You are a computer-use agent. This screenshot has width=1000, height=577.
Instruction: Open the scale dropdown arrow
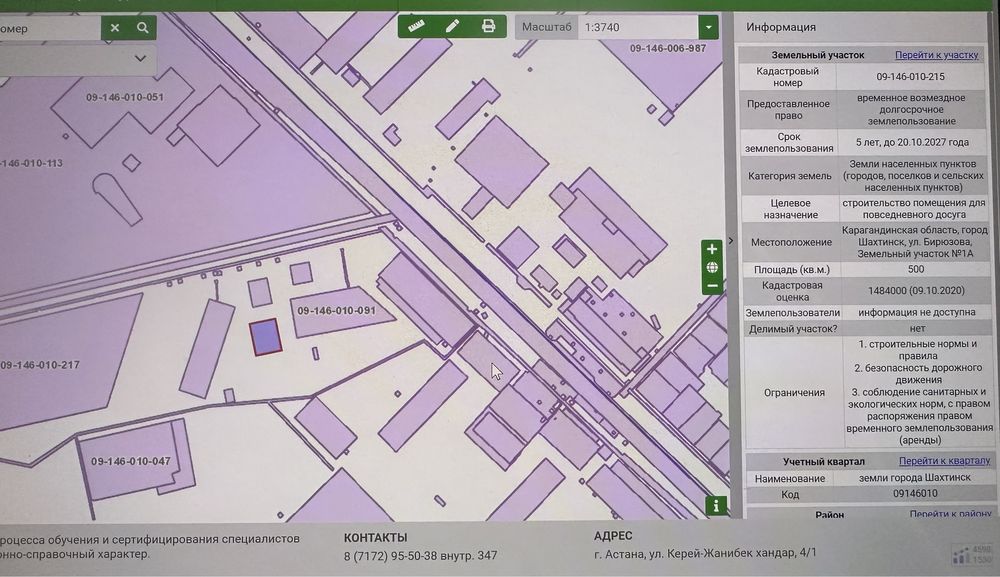(709, 27)
